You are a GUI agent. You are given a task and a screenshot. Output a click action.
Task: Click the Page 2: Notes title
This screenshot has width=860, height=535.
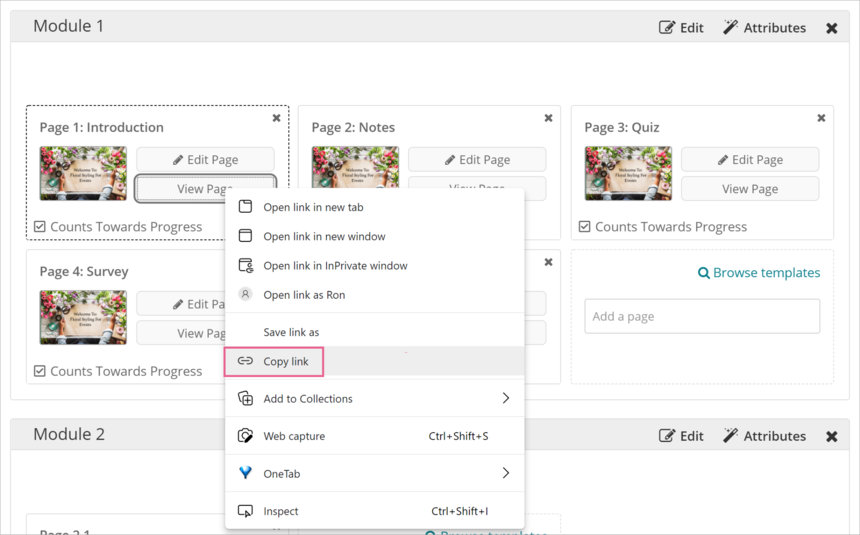tap(353, 127)
